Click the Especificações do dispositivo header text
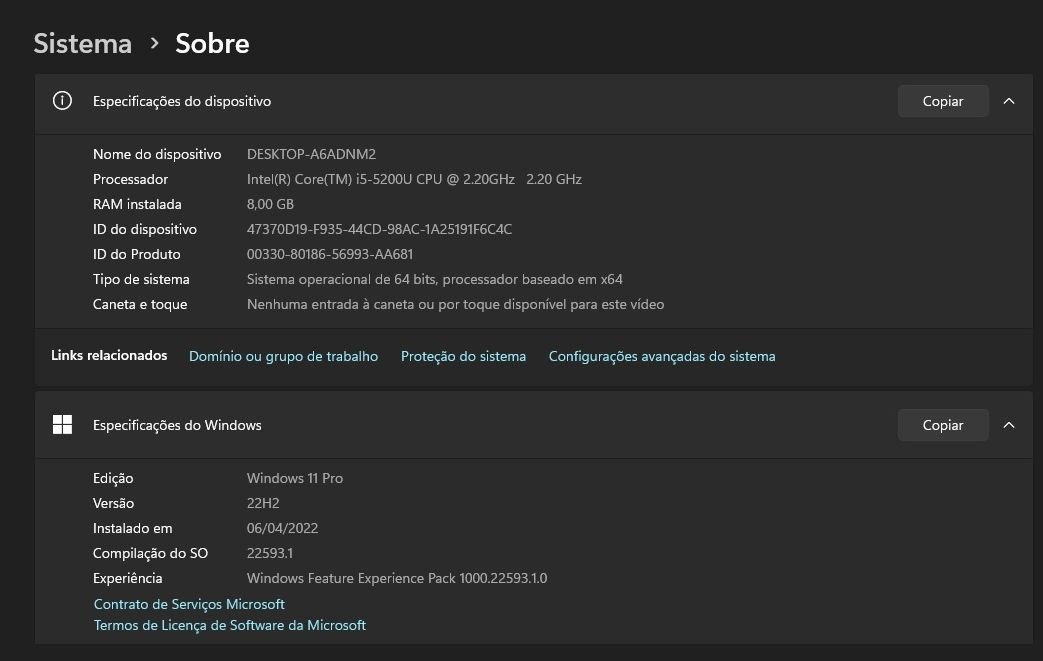Screen dimensions: 1043x661 (x=182, y=102)
